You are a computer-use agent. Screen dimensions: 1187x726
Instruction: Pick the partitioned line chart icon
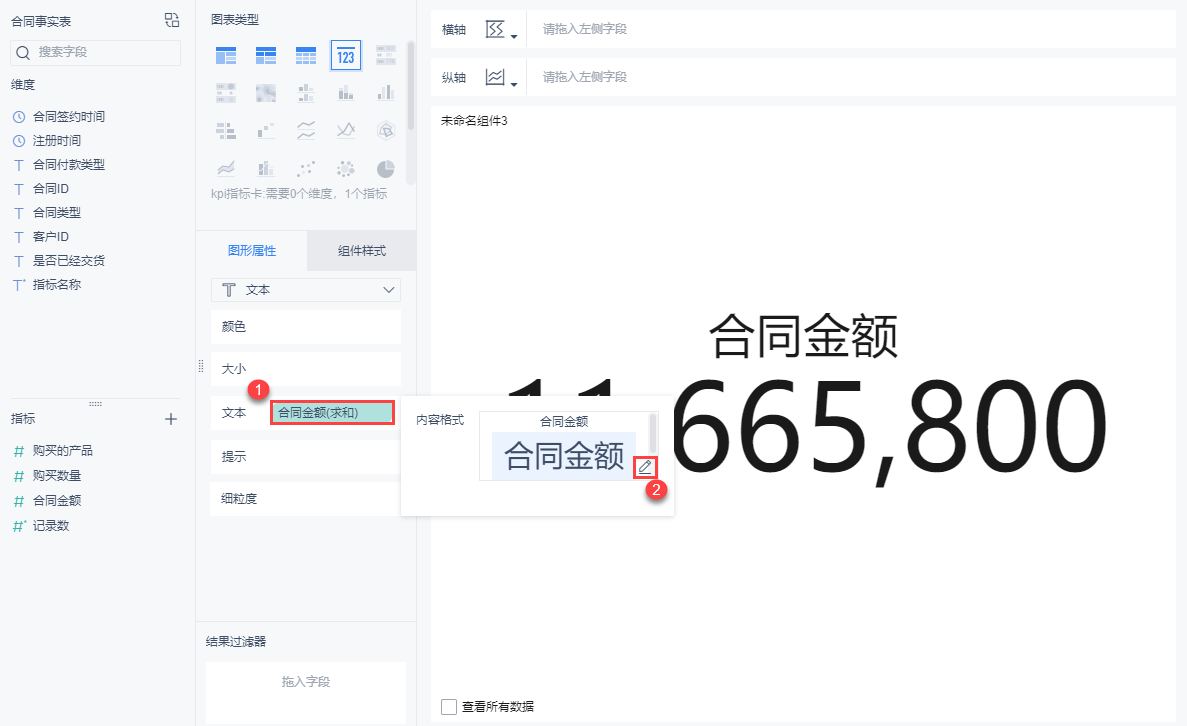click(306, 131)
